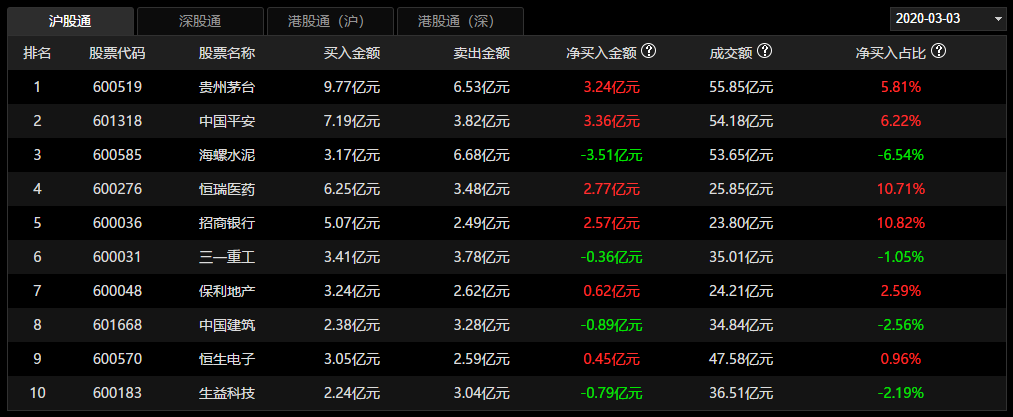Open help icon next to 净买入金额
The image size is (1013, 417).
(649, 50)
